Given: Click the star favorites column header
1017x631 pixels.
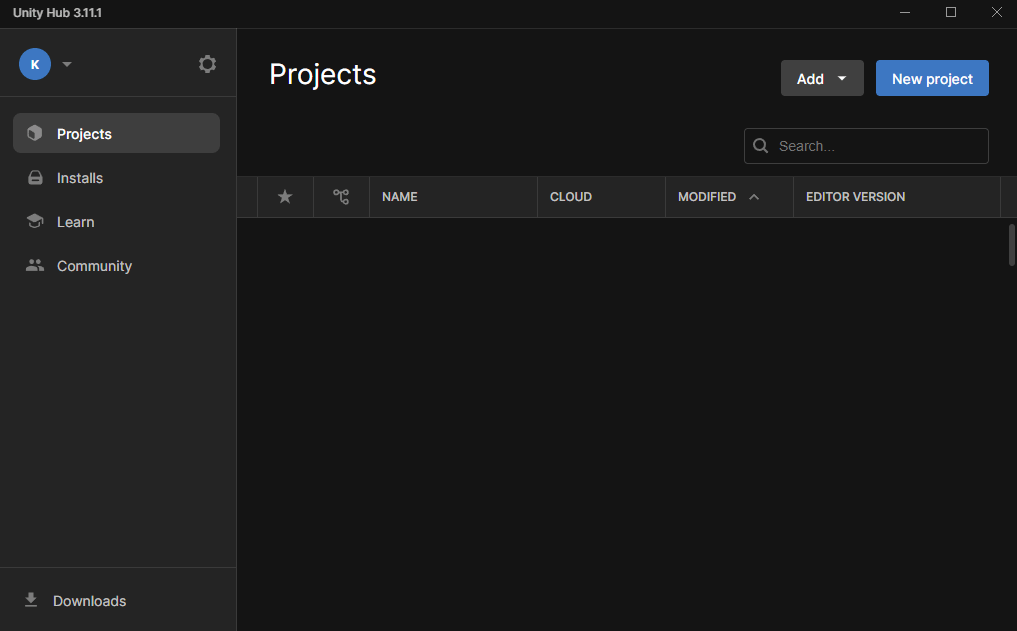Looking at the screenshot, I should point(285,197).
